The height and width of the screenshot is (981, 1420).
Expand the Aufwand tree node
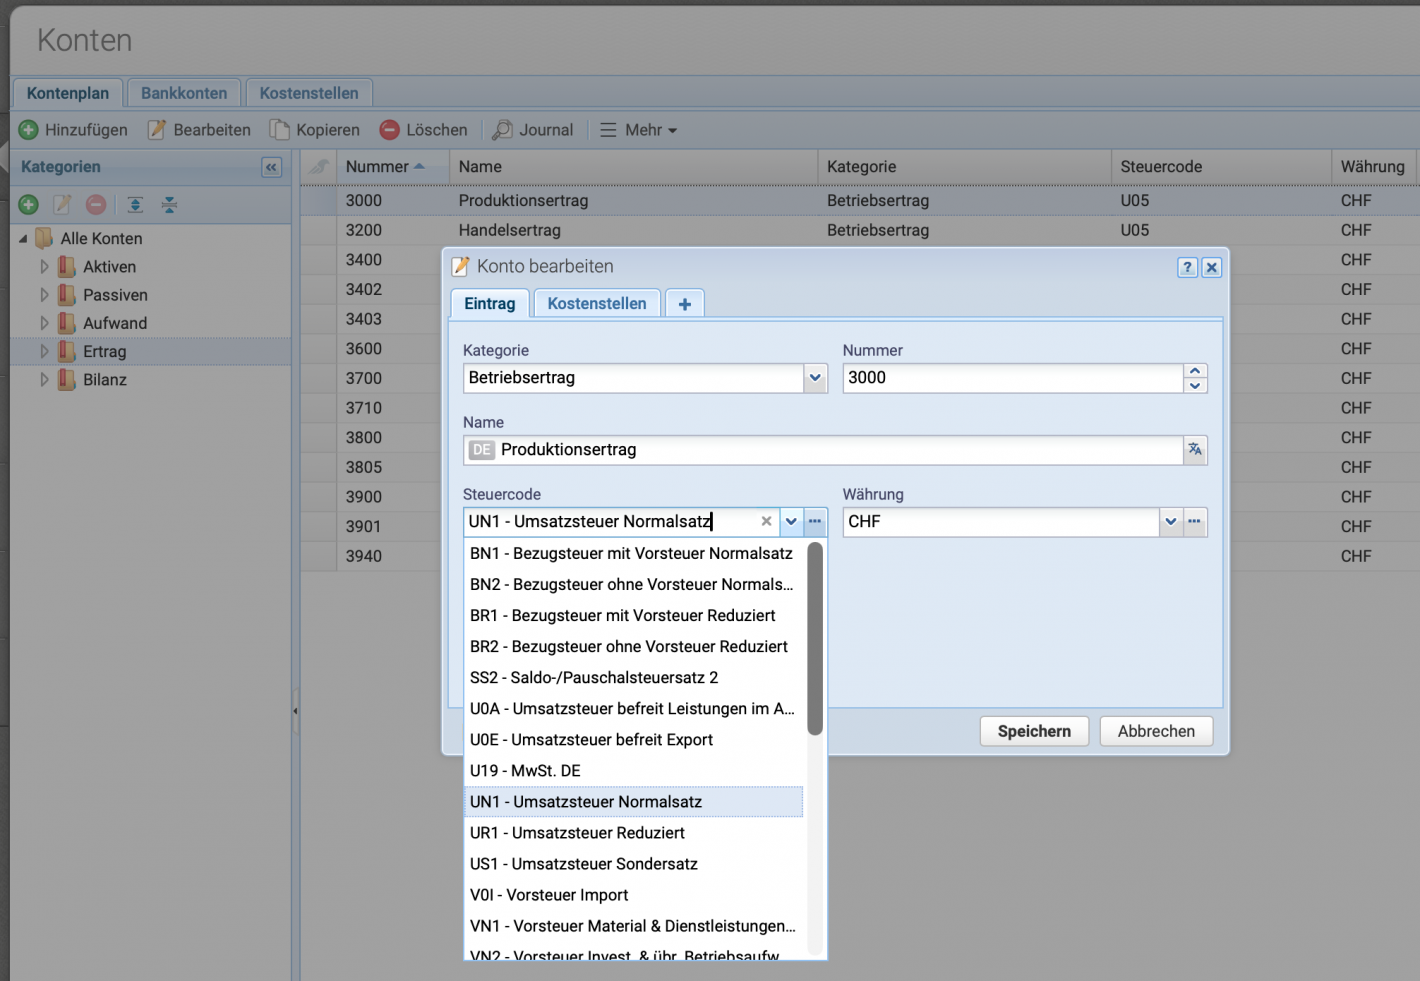point(44,323)
